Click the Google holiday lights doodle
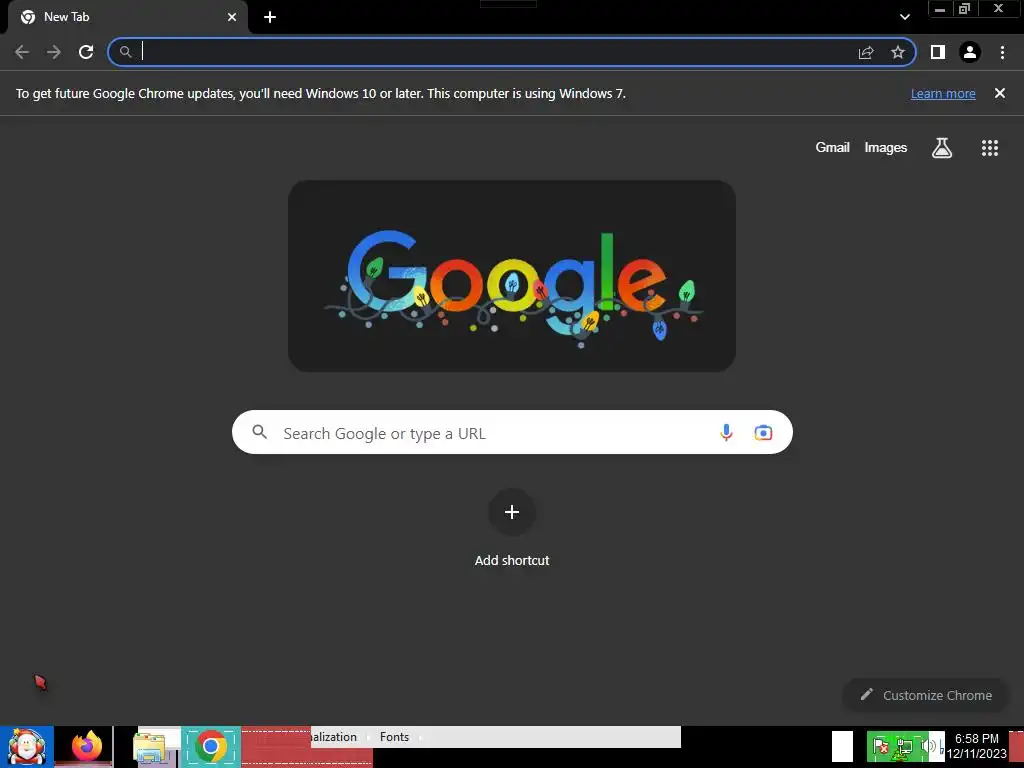This screenshot has height=768, width=1024. click(x=512, y=276)
